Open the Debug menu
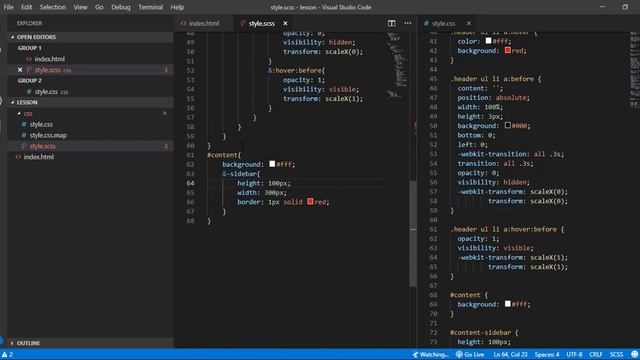This screenshot has height=360, width=640. coord(121,7)
